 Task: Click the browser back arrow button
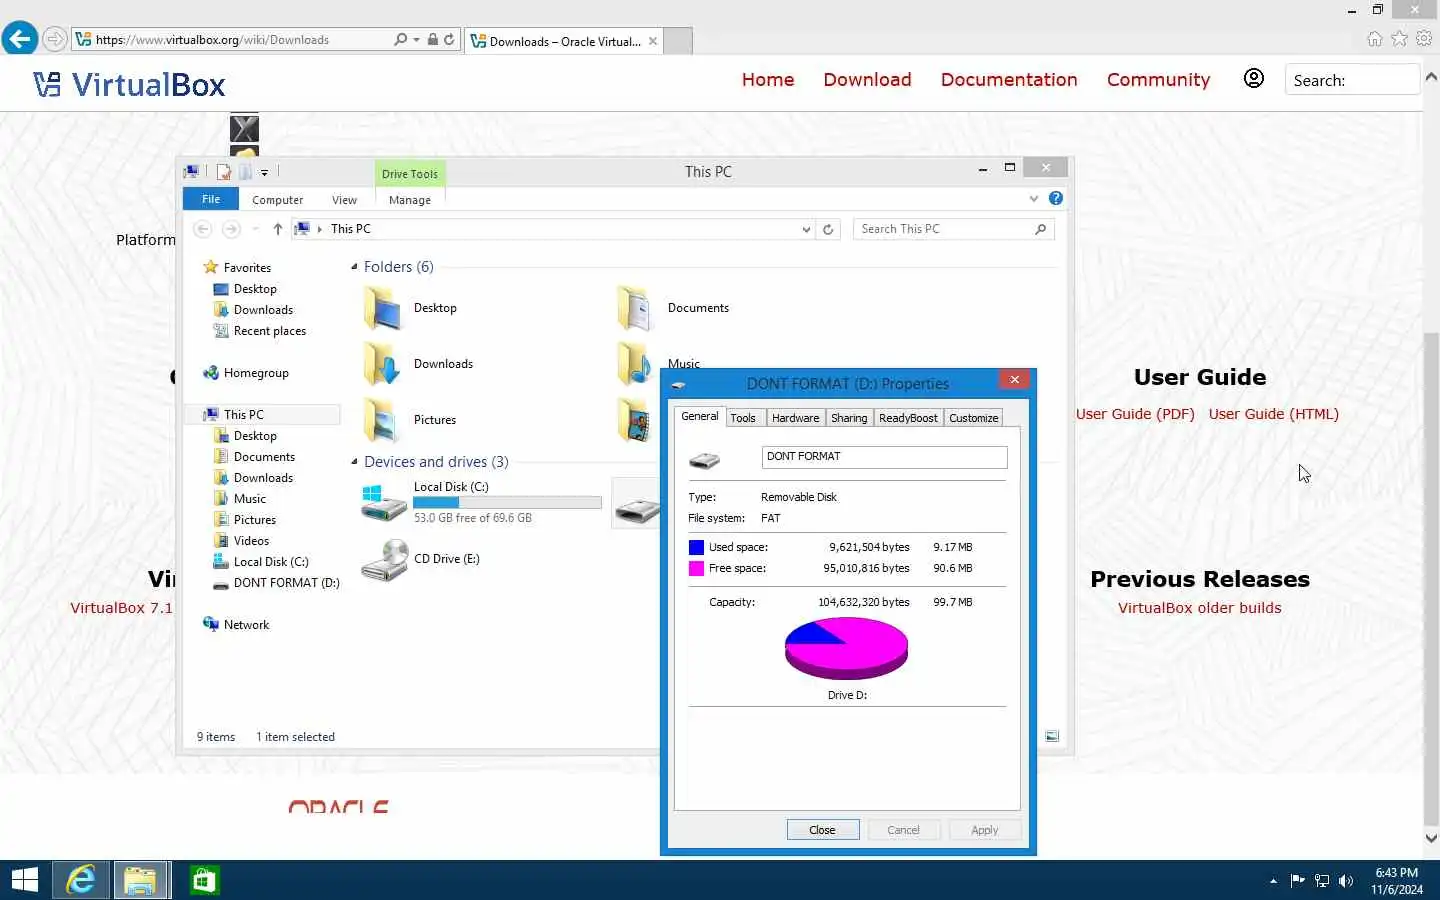pyautogui.click(x=19, y=39)
